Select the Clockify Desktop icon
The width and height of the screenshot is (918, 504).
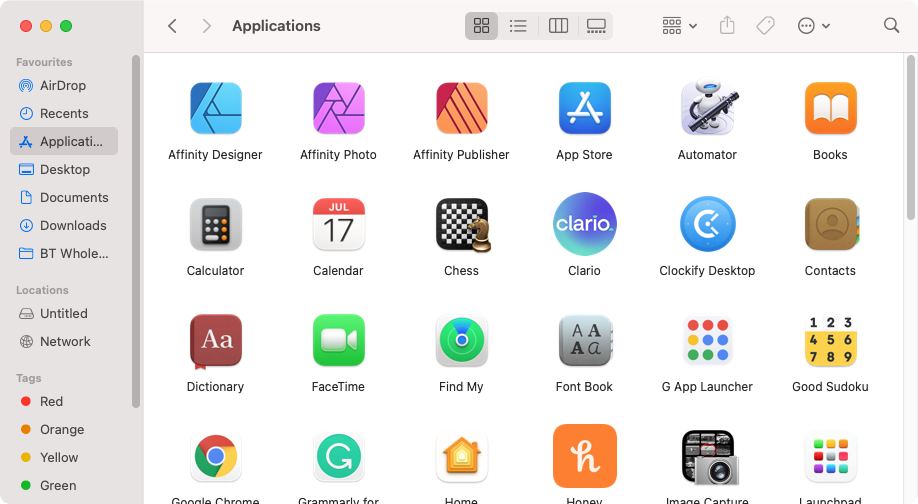(707, 224)
